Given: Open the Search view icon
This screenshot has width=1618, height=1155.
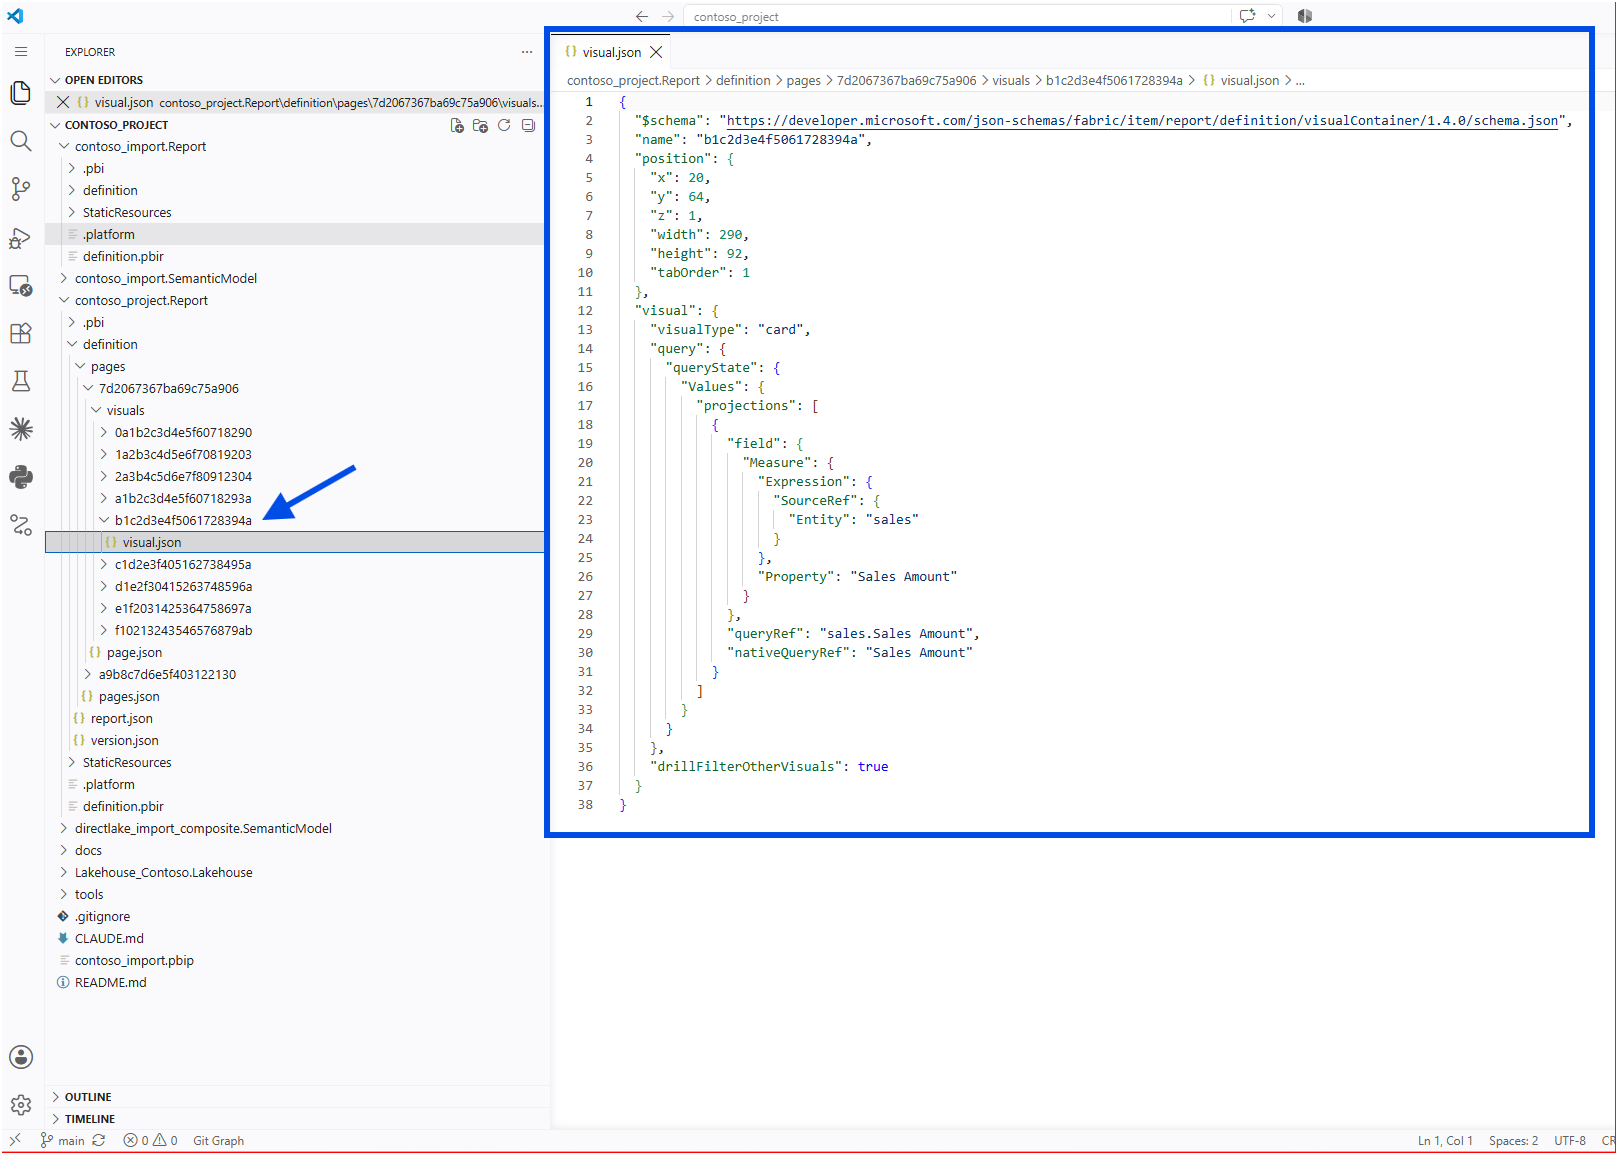Looking at the screenshot, I should point(21,141).
